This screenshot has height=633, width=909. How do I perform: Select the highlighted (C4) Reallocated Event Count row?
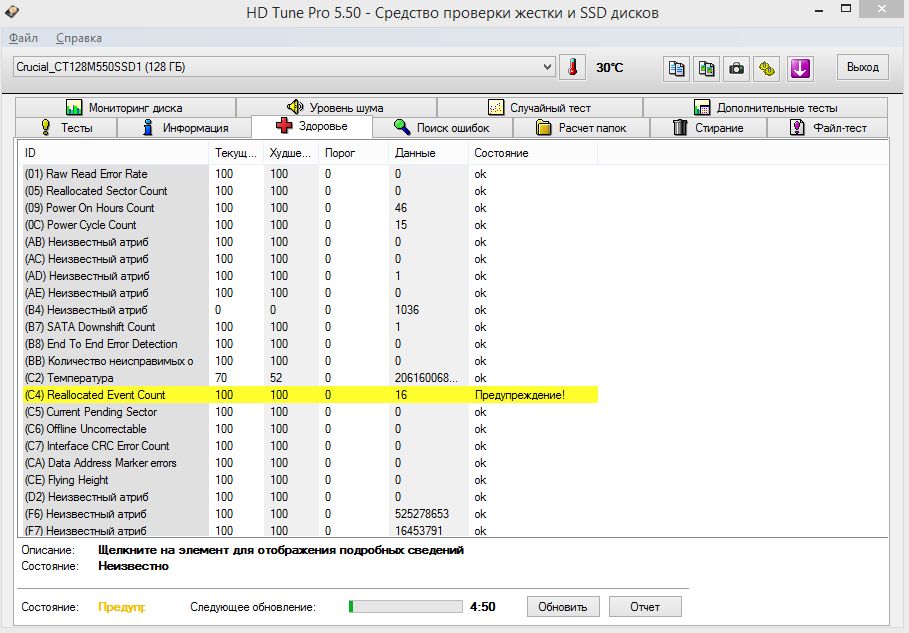coord(308,395)
